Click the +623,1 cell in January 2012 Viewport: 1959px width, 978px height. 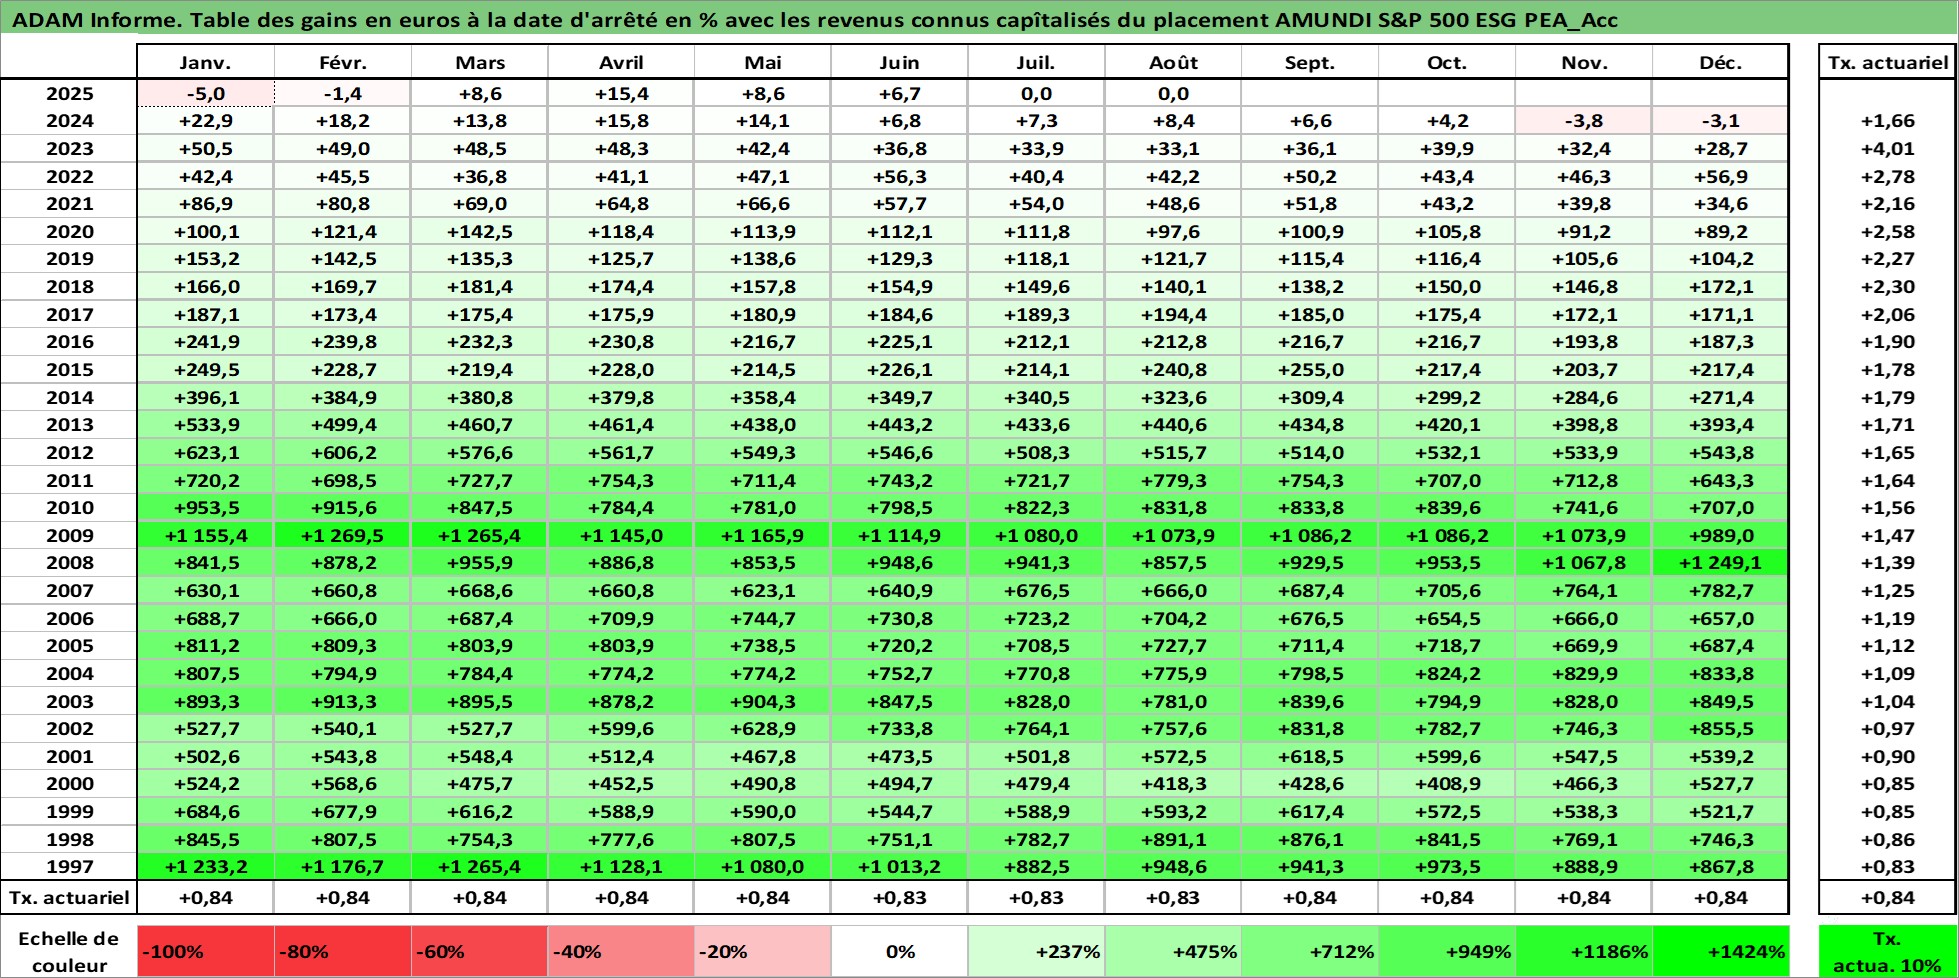click(x=205, y=453)
